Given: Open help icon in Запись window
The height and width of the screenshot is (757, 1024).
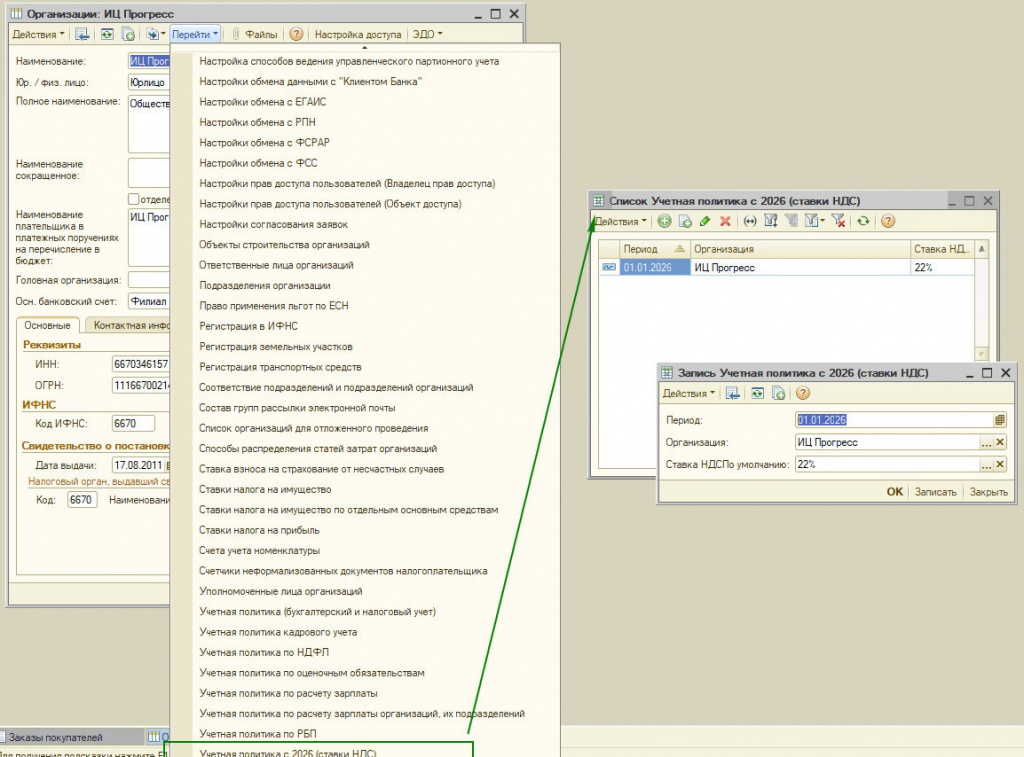Looking at the screenshot, I should click(x=803, y=393).
